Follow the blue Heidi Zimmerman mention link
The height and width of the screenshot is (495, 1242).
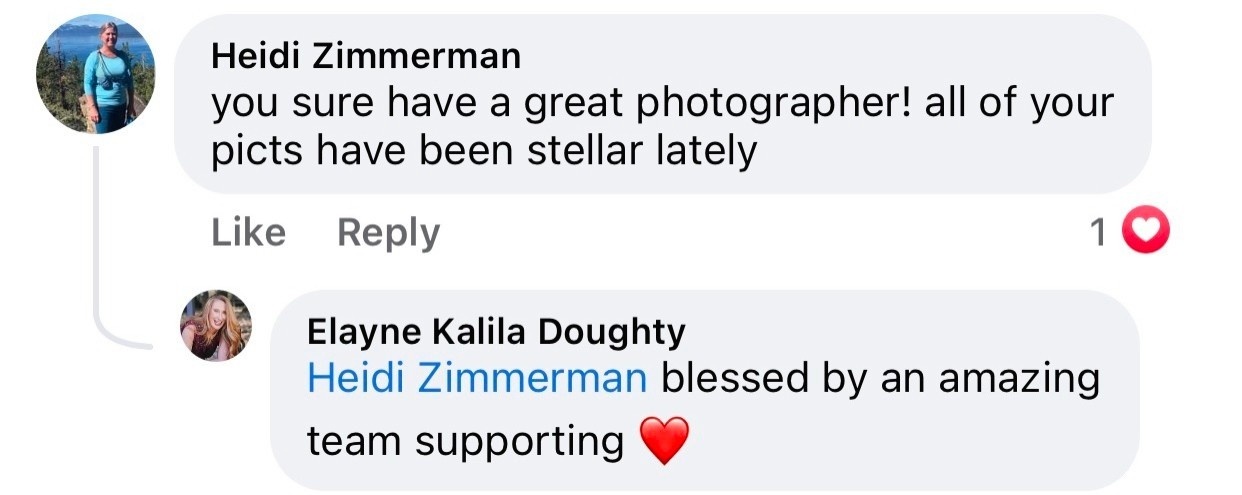[477, 379]
